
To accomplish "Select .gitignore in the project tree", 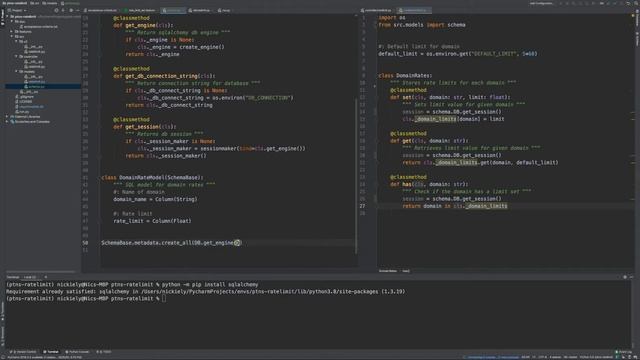I will [x=24, y=97].
